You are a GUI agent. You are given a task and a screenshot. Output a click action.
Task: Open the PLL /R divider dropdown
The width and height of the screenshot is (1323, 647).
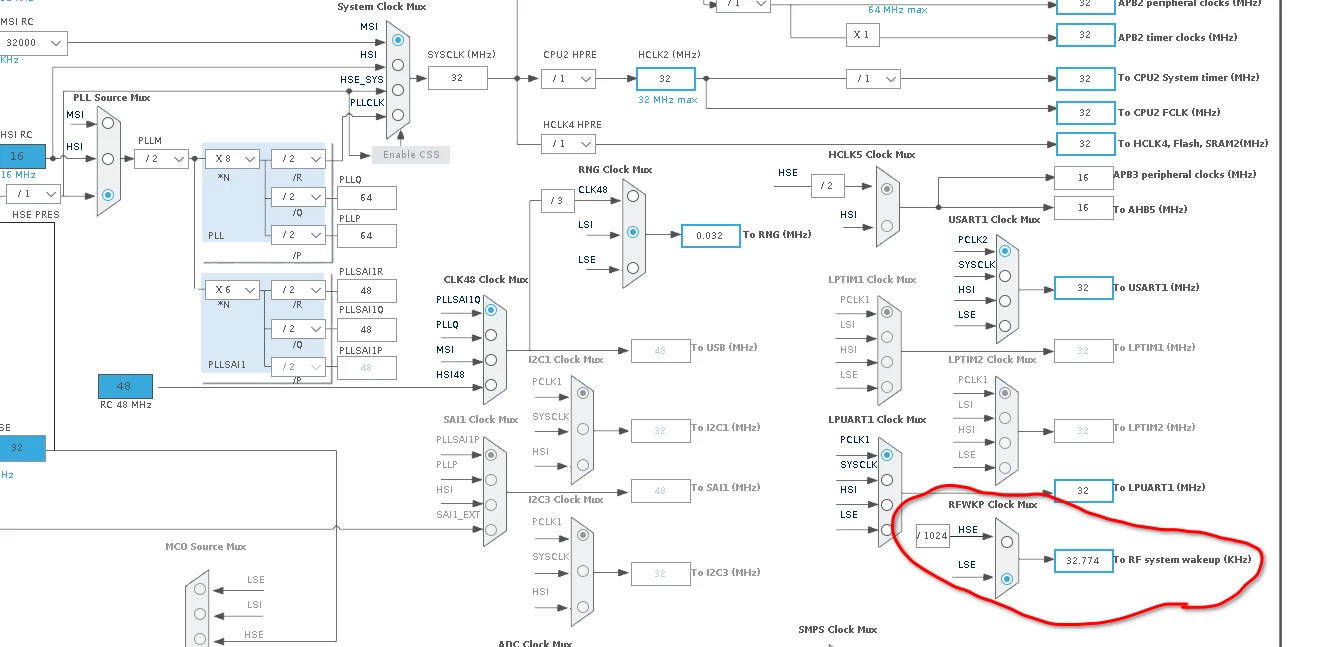299,158
